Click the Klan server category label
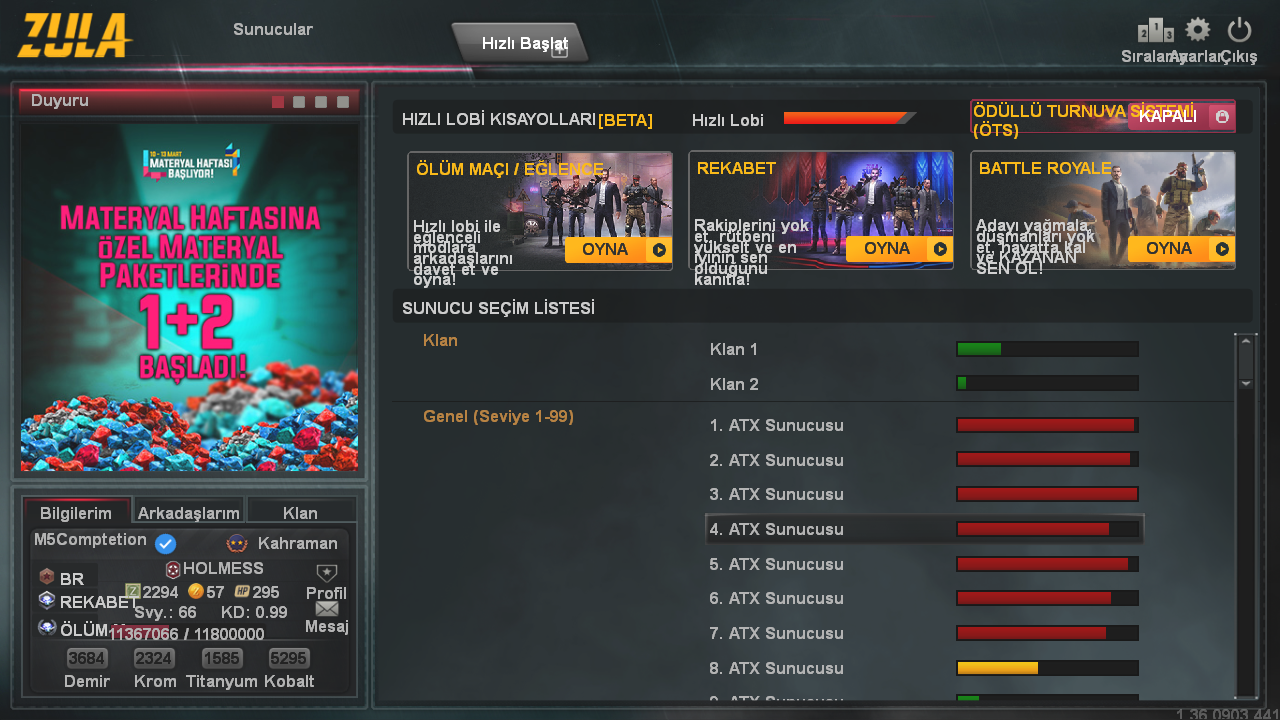1280x720 pixels. [440, 340]
